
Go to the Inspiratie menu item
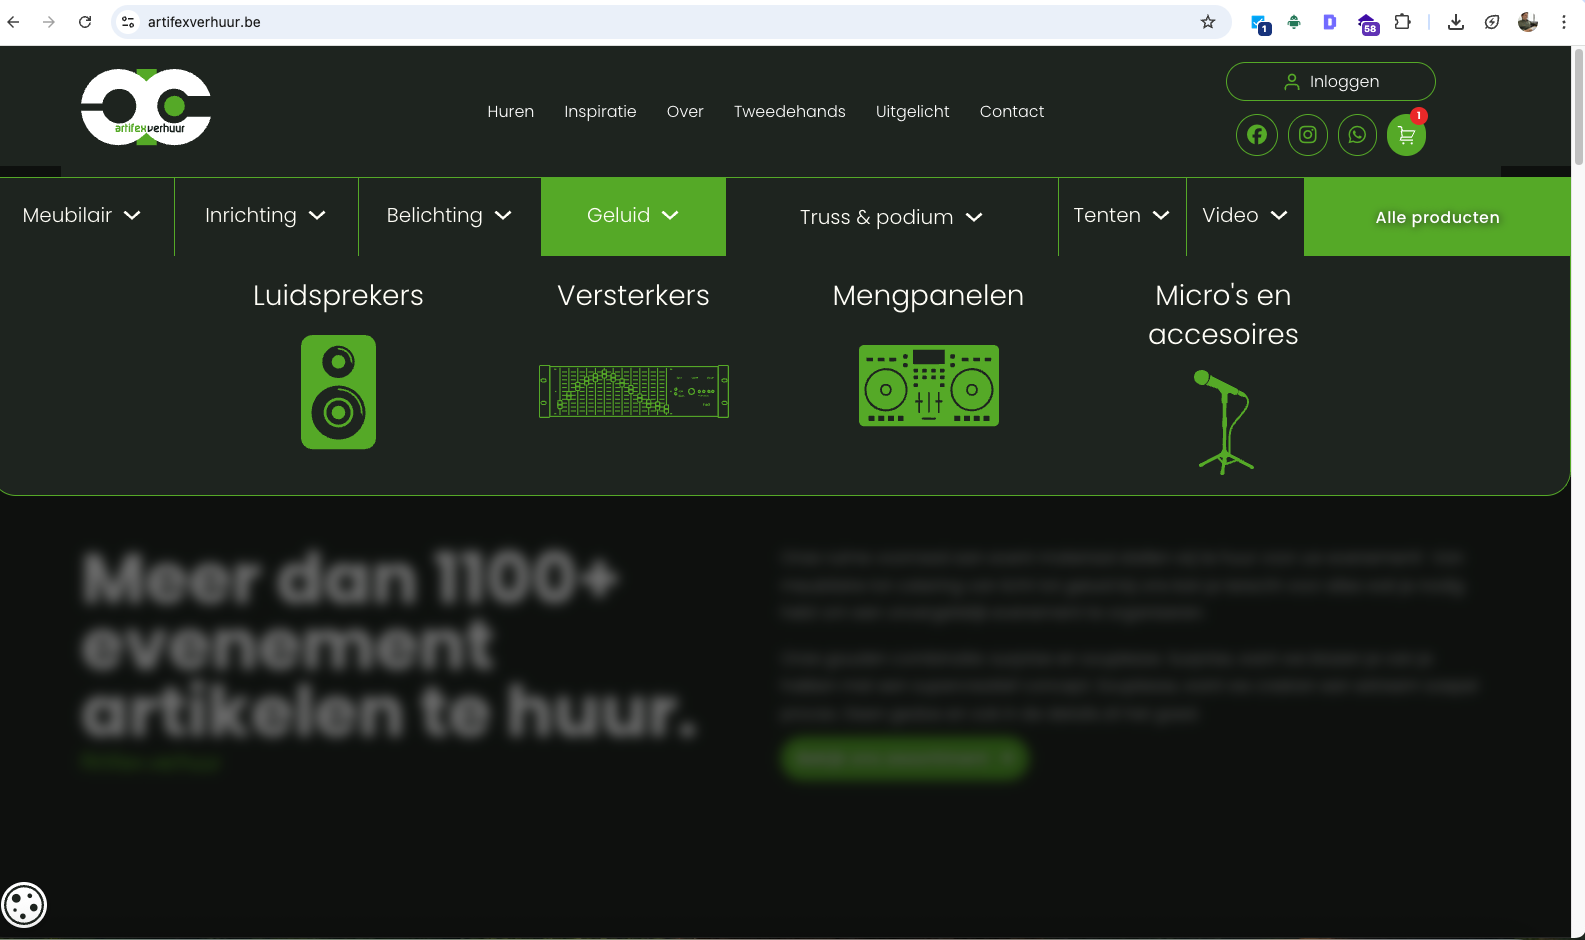(x=600, y=112)
